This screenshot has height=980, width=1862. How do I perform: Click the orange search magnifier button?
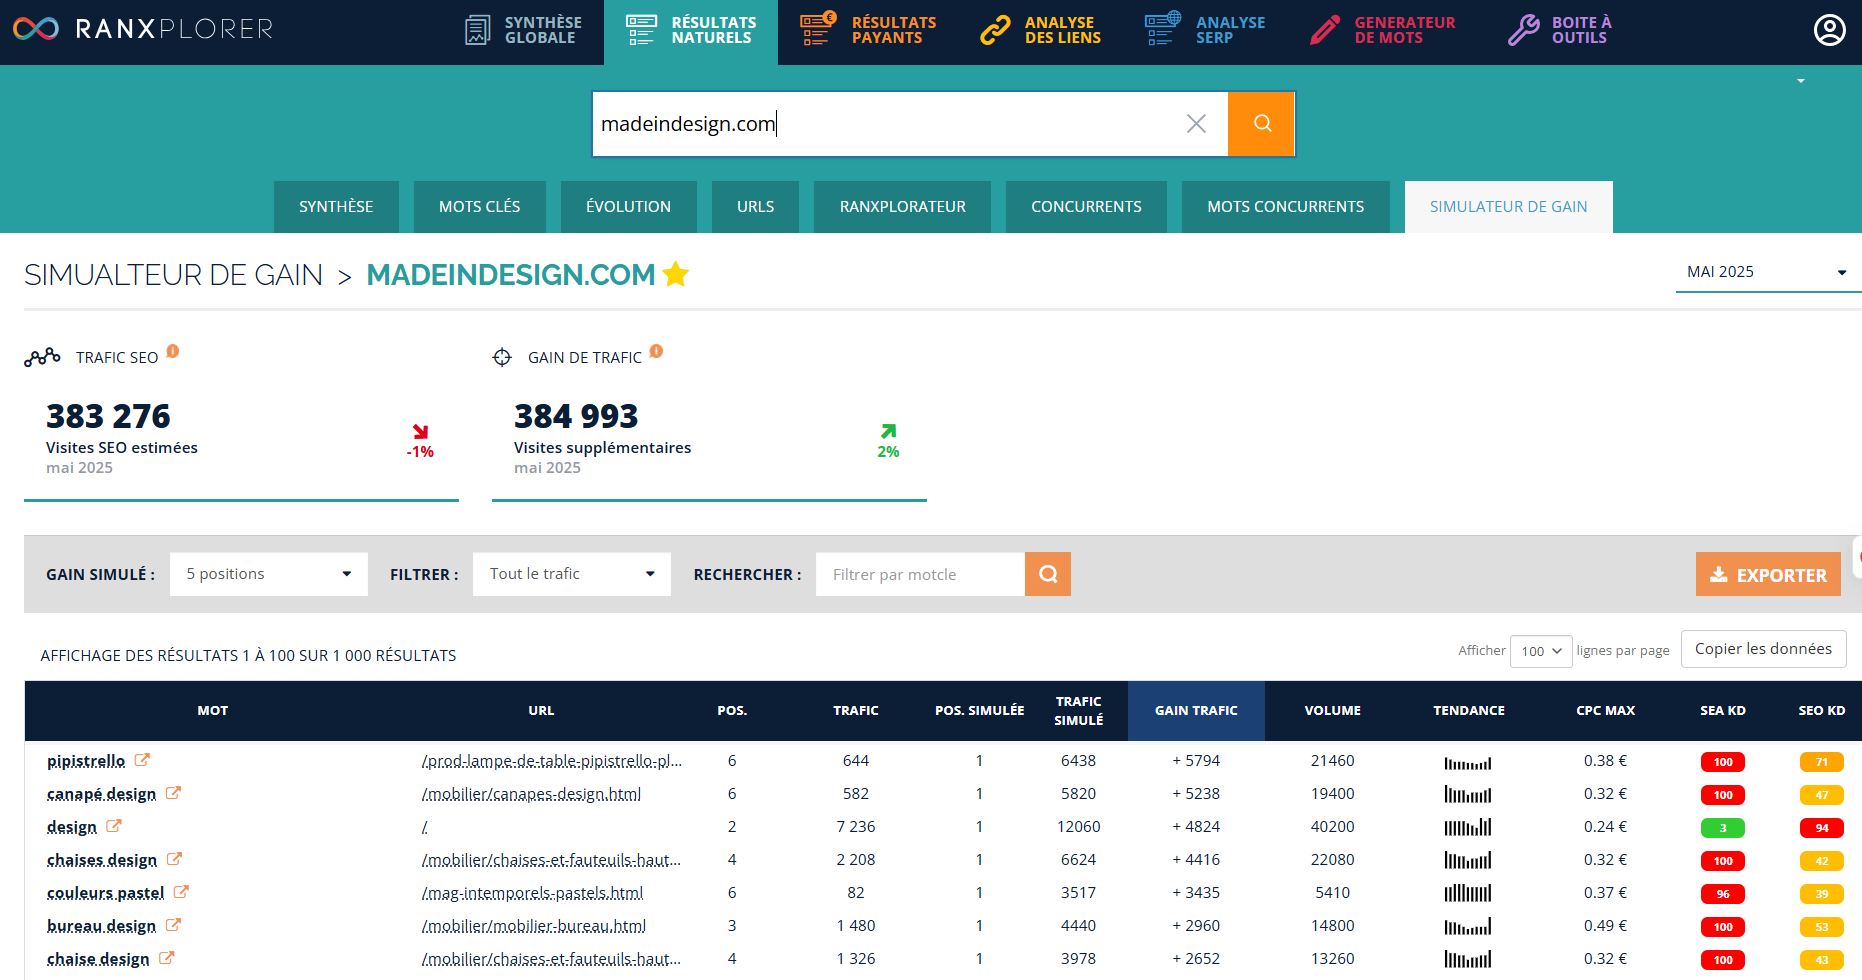click(x=1262, y=124)
